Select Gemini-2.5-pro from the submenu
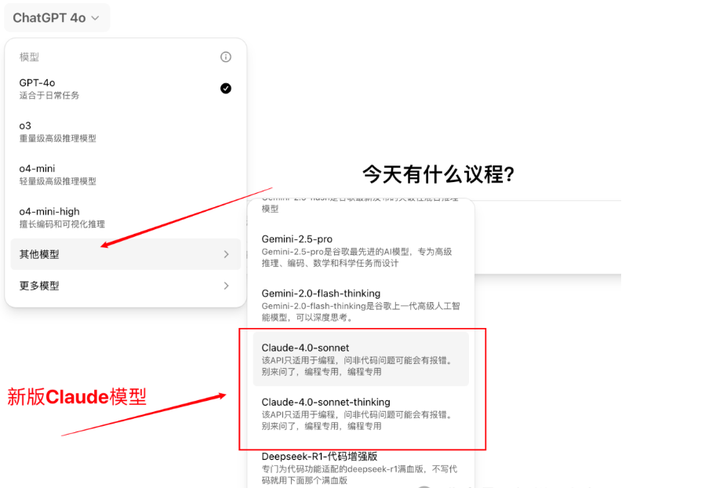Viewport: 720px width, 488px height. [x=360, y=251]
